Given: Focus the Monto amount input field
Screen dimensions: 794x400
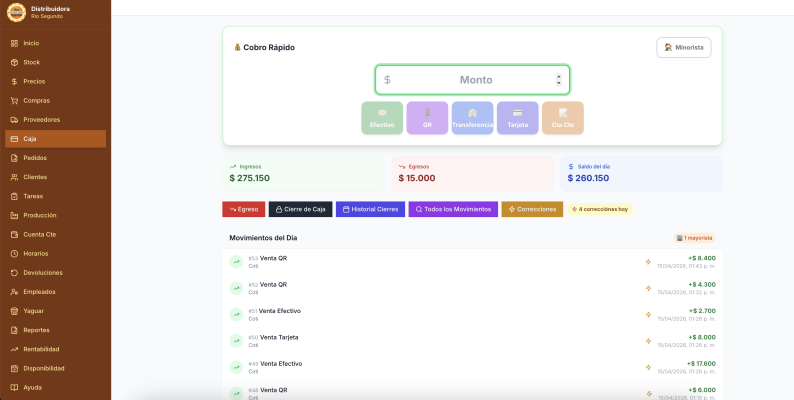Looking at the screenshot, I should [472, 80].
